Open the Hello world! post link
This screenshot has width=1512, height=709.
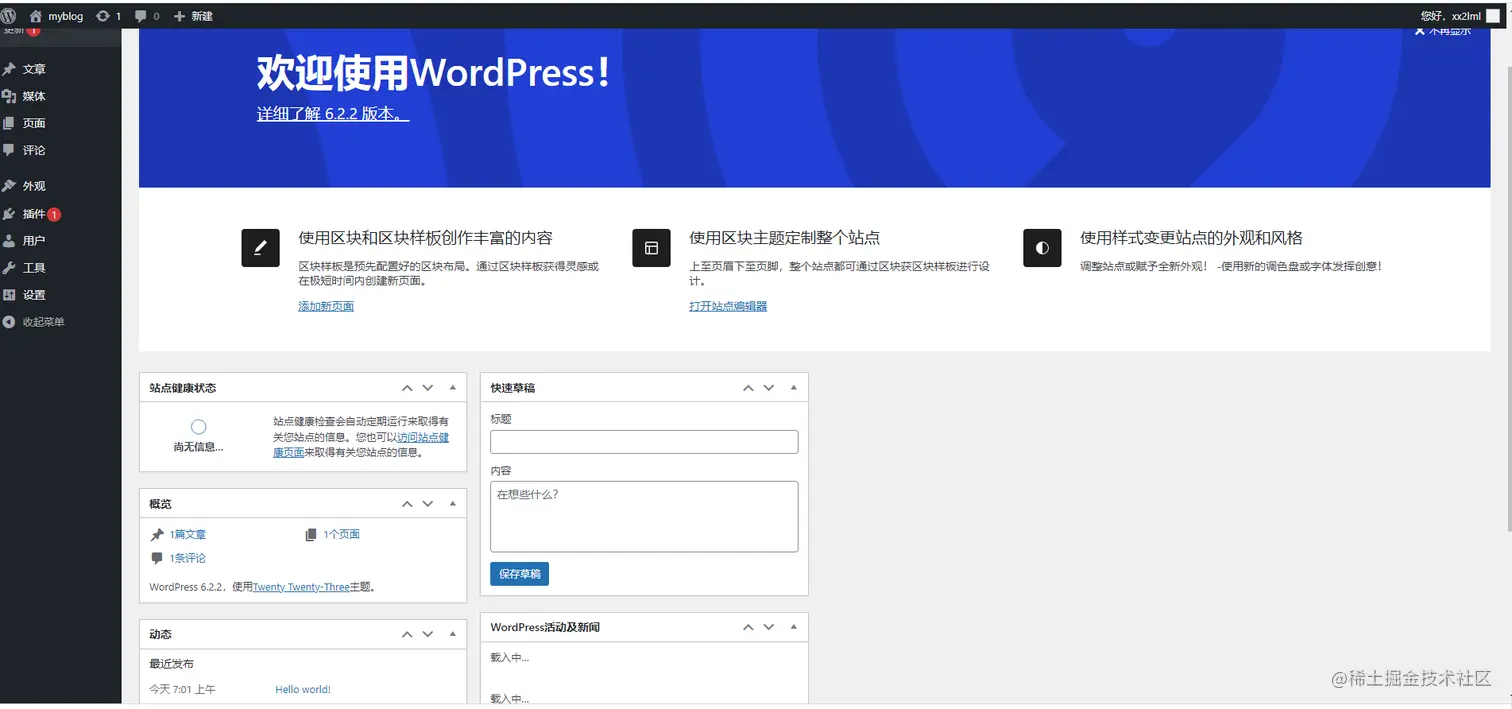point(303,690)
